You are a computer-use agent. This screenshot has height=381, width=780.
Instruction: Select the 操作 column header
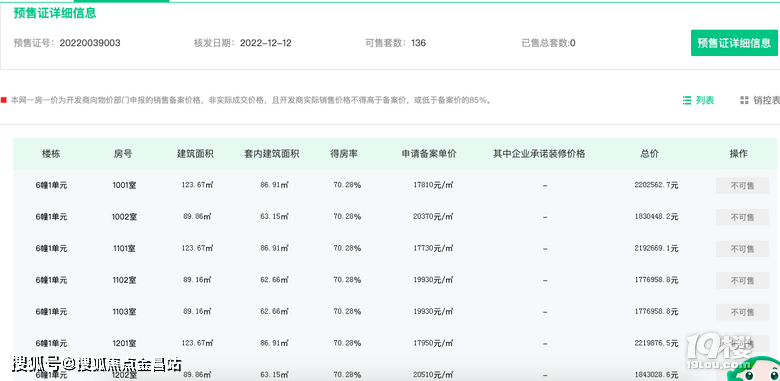pyautogui.click(x=738, y=154)
